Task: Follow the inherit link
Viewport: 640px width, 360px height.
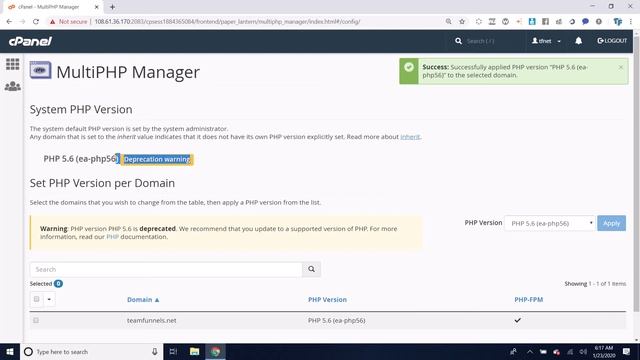Action: point(410,137)
